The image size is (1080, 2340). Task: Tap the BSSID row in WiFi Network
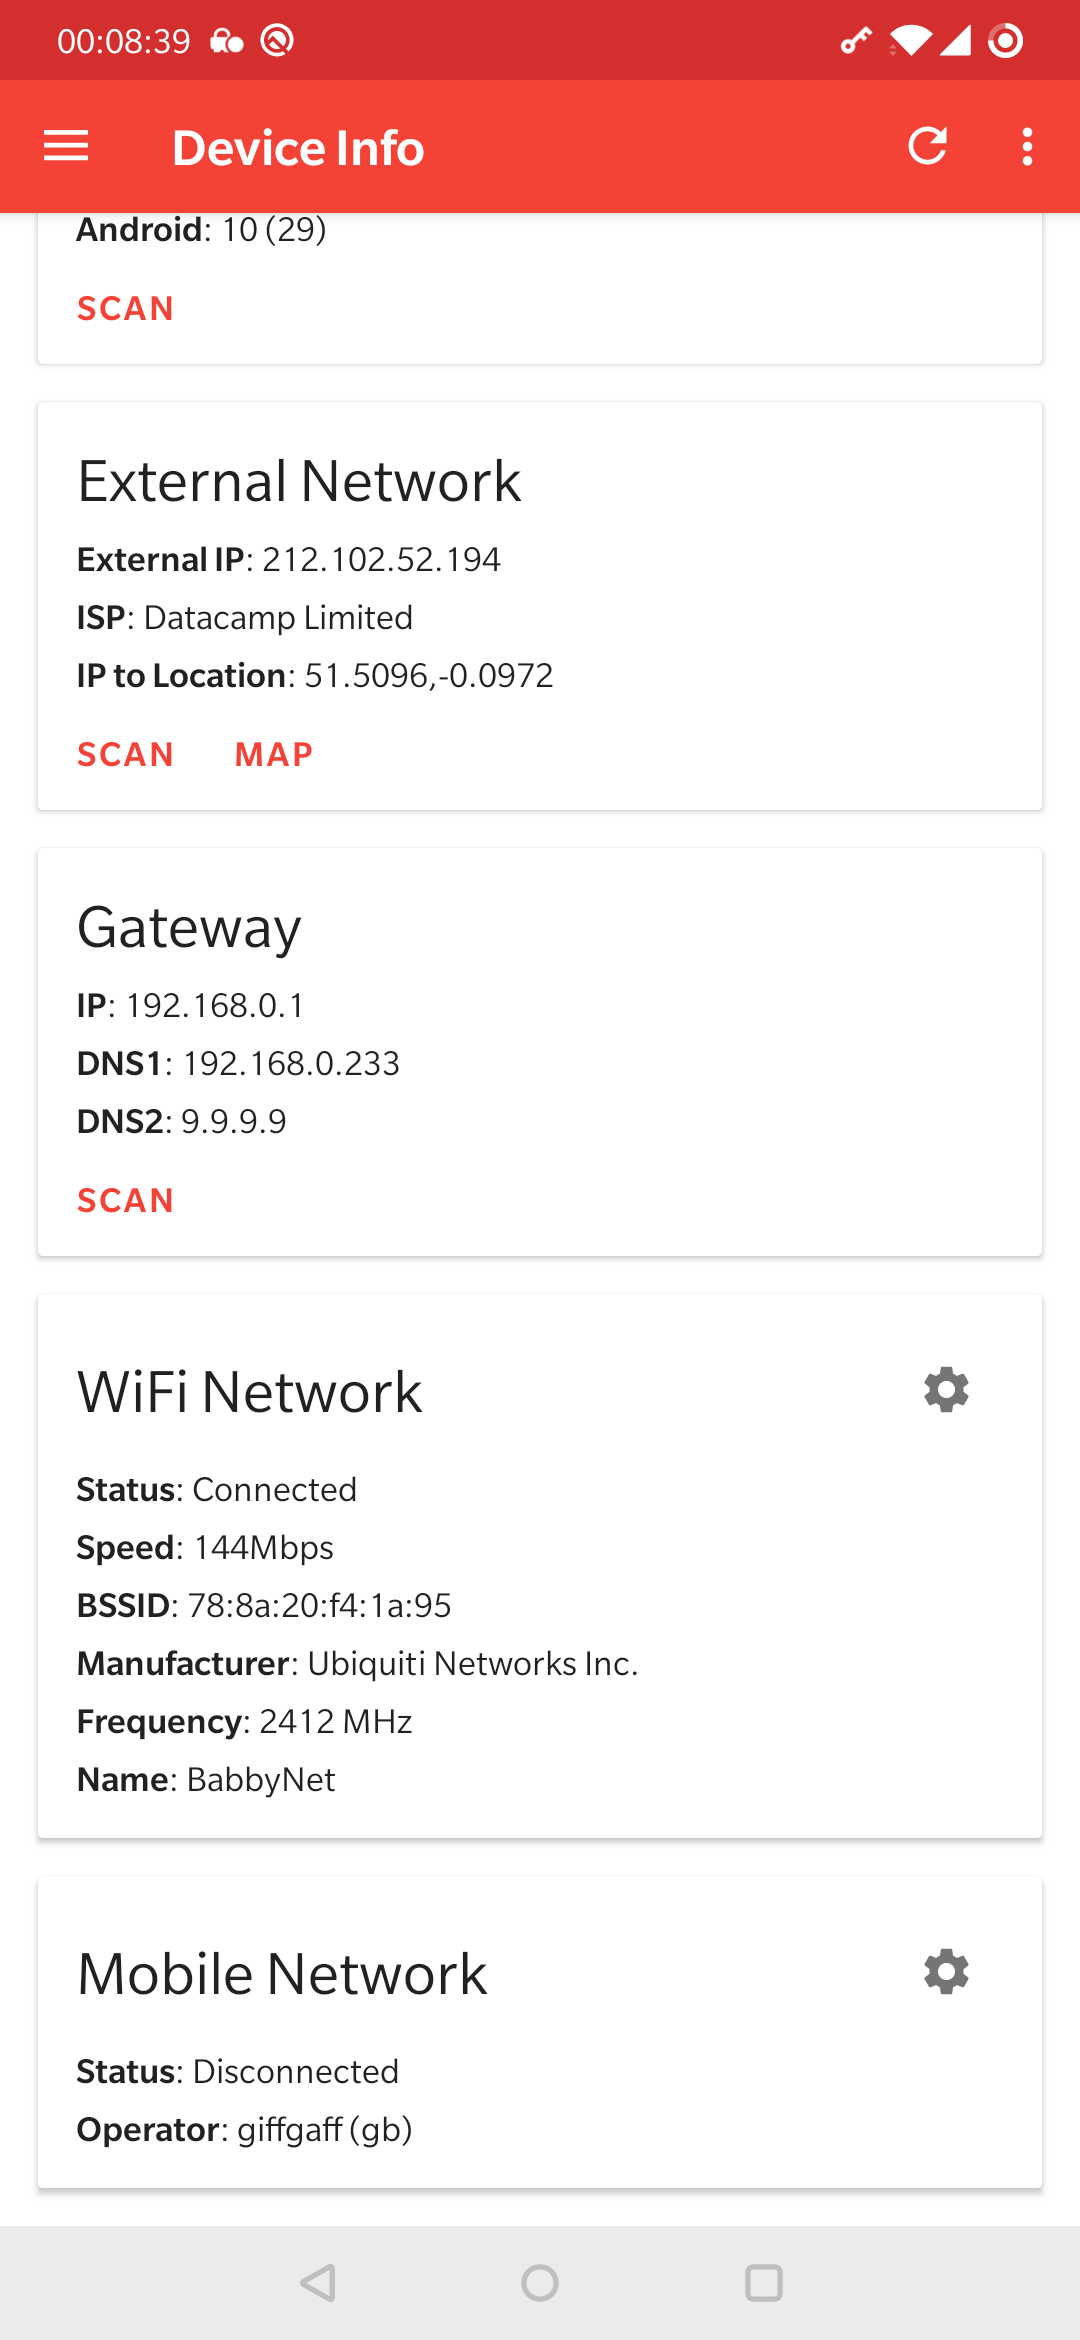(264, 1606)
